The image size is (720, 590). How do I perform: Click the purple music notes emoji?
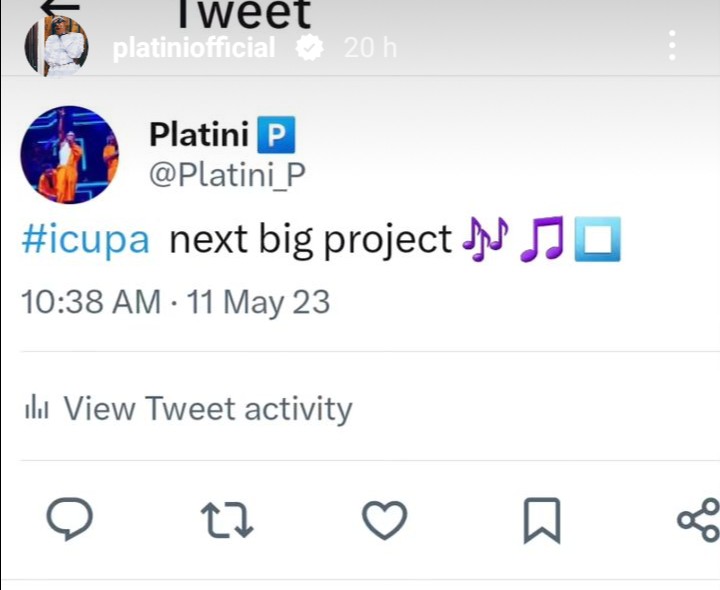click(x=487, y=241)
